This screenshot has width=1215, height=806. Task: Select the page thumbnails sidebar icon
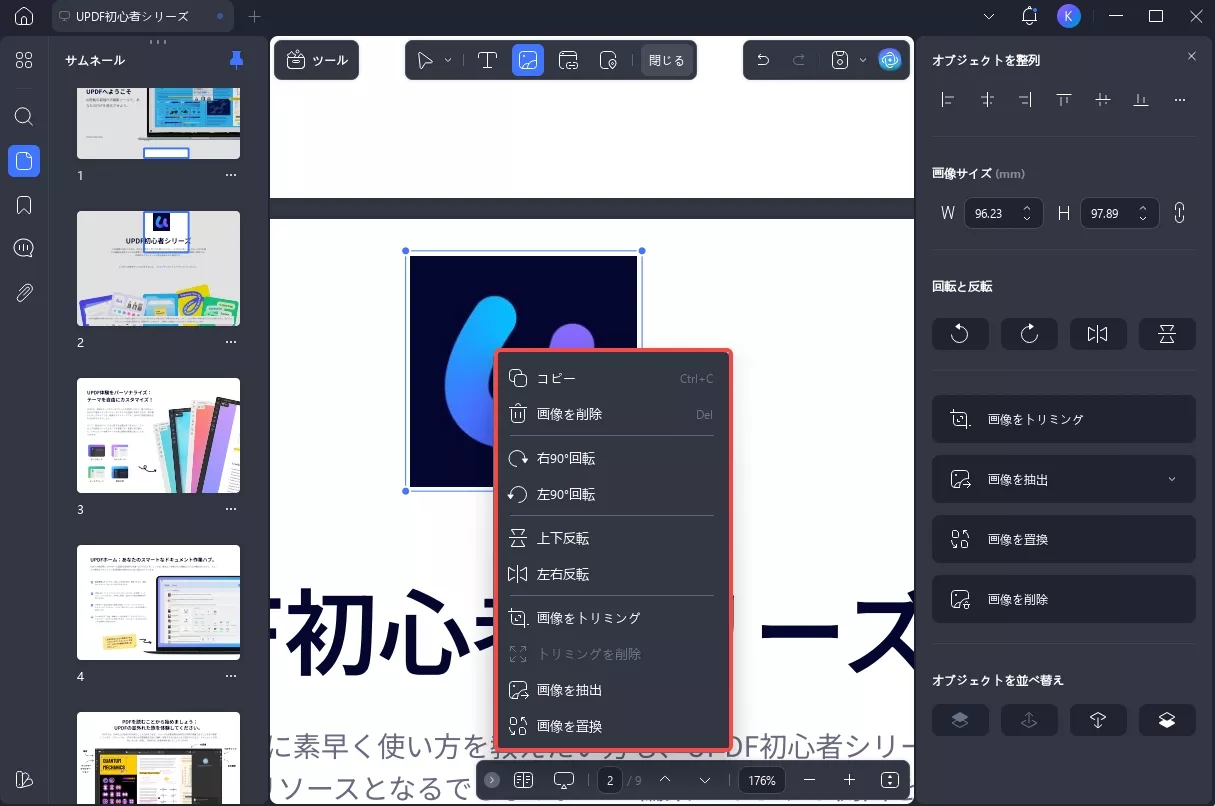24,160
